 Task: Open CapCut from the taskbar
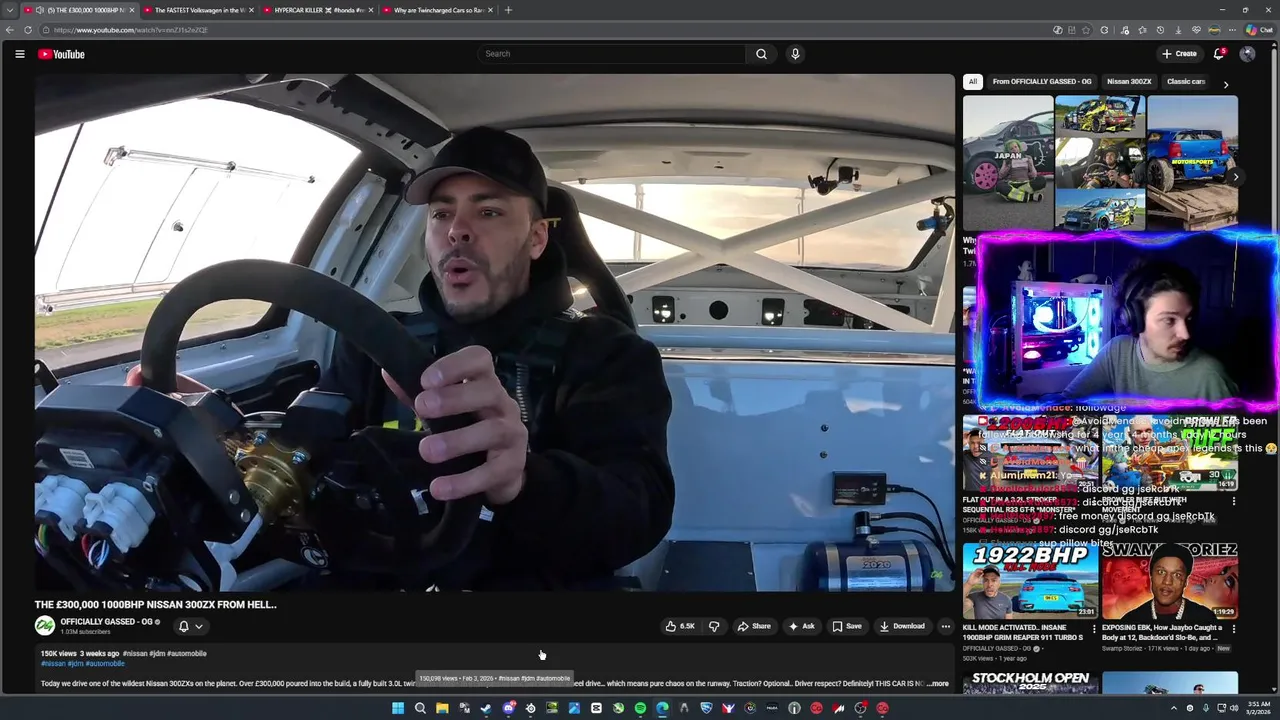[596, 708]
